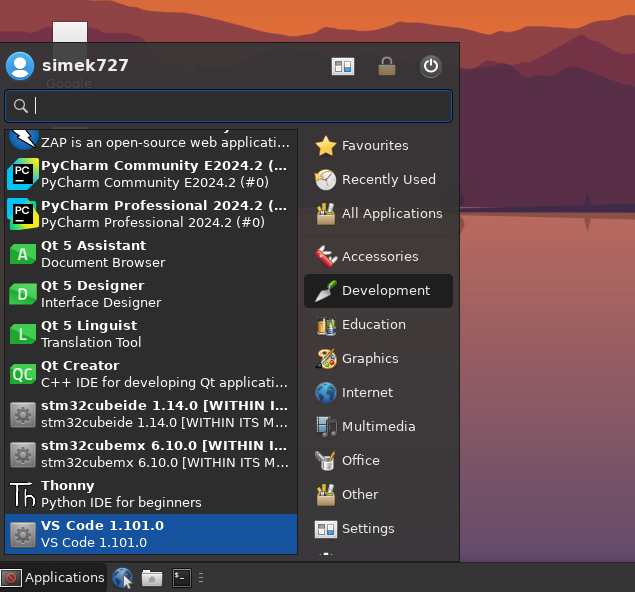Click the stm32cubemx gear icon

coord(23,455)
